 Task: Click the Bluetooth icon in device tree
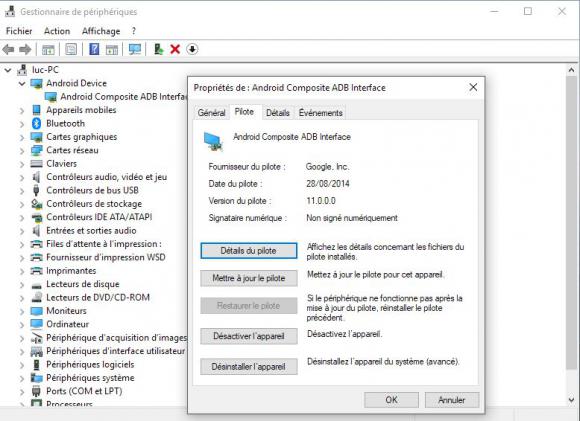[x=36, y=123]
